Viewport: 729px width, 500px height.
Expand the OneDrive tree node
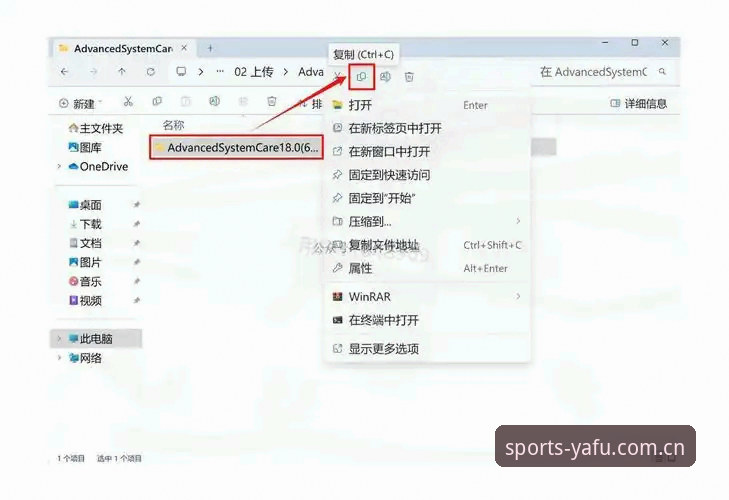pos(59,167)
